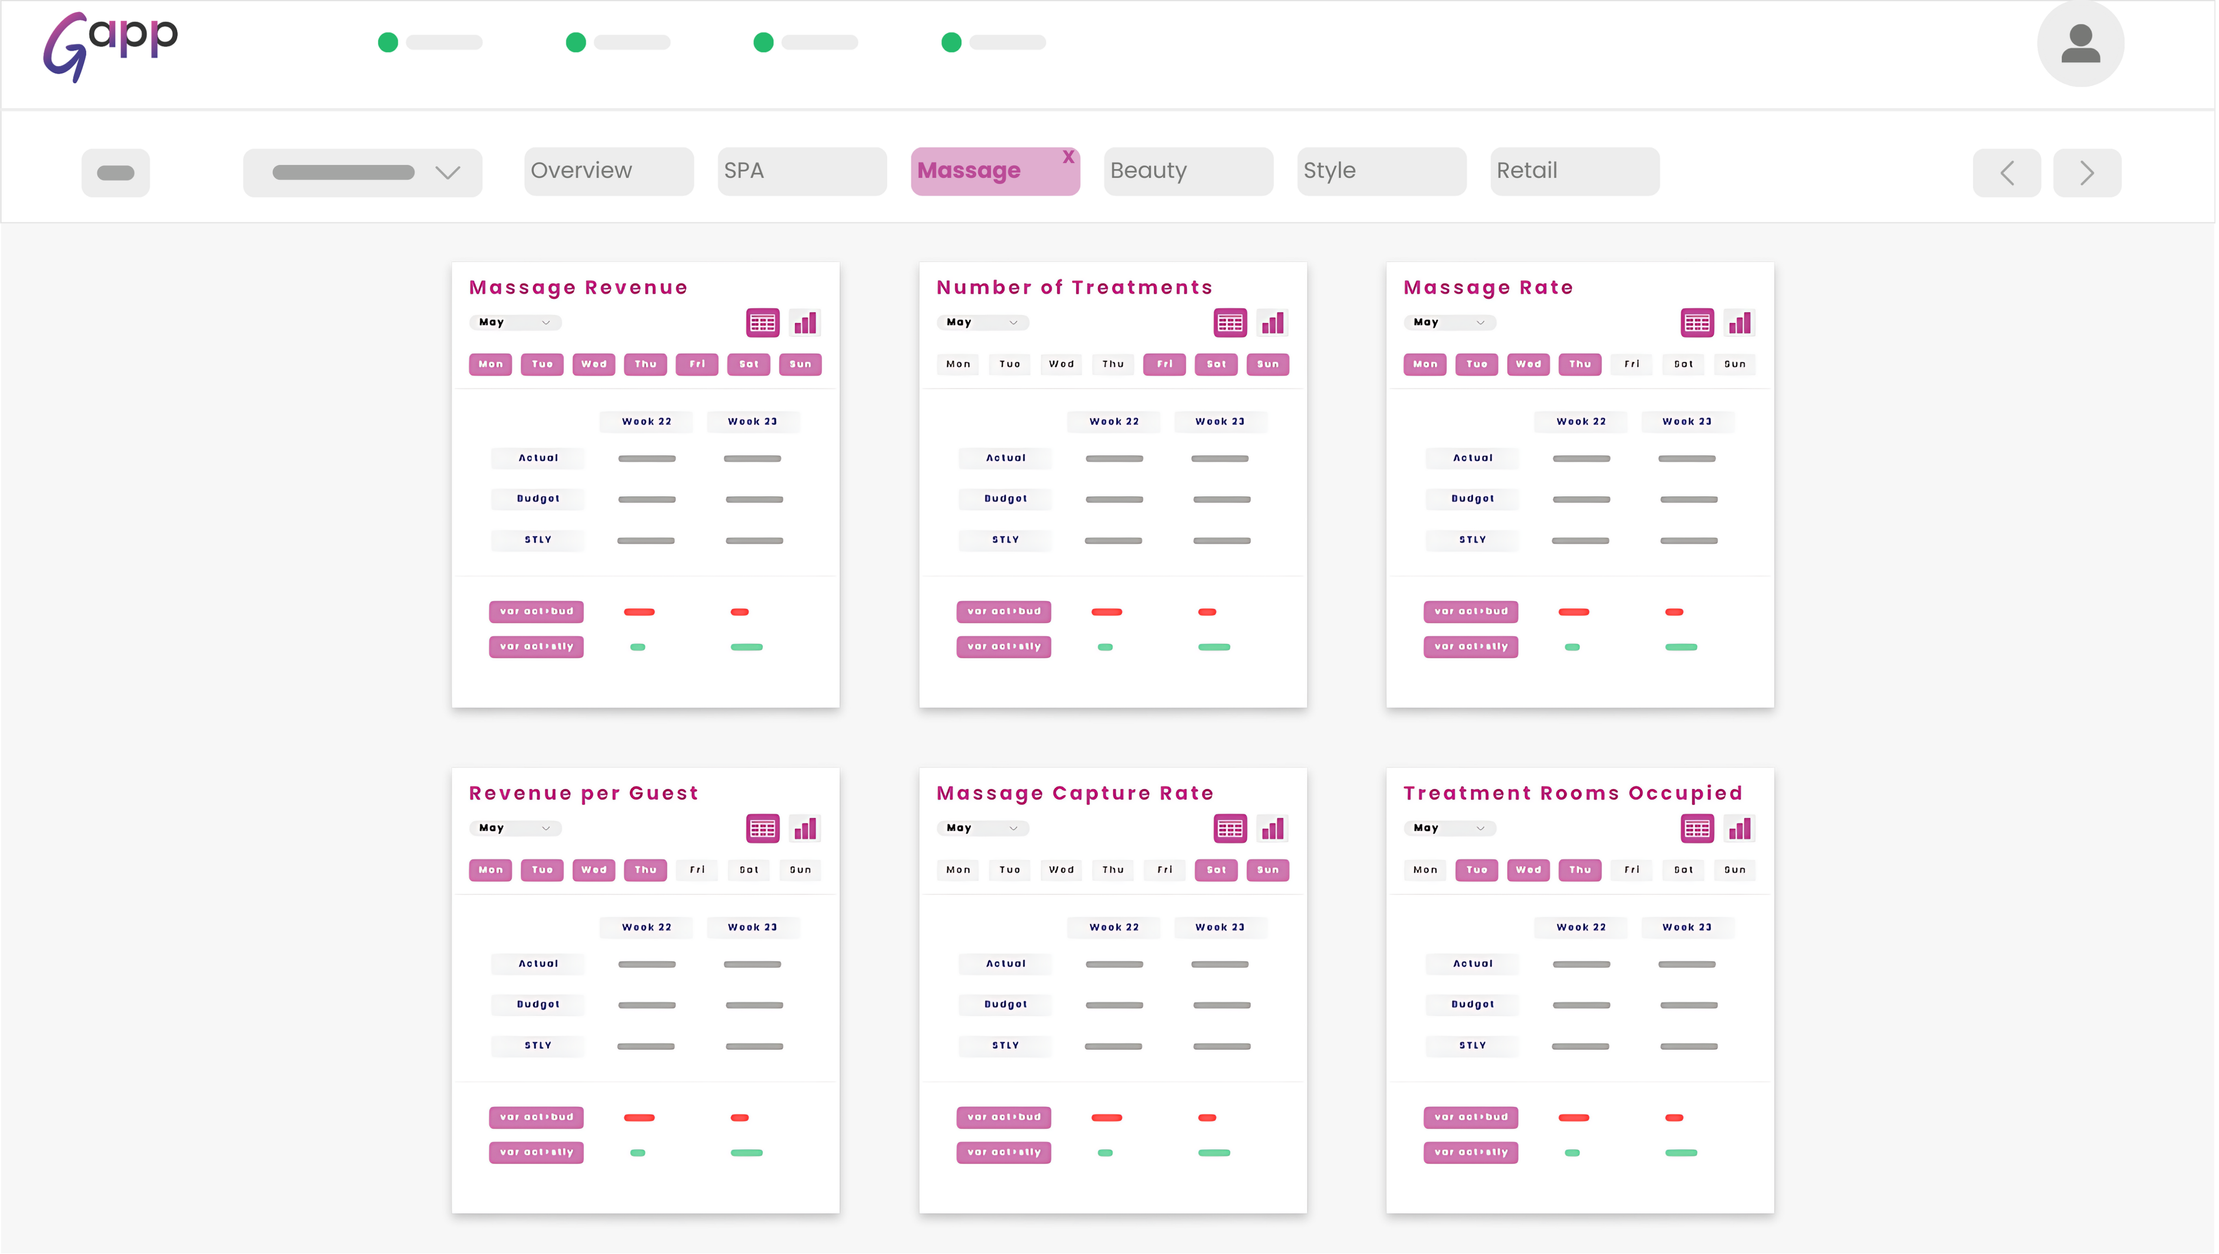Open the user profile avatar icon
This screenshot has height=1254, width=2219.
tap(2082, 44)
